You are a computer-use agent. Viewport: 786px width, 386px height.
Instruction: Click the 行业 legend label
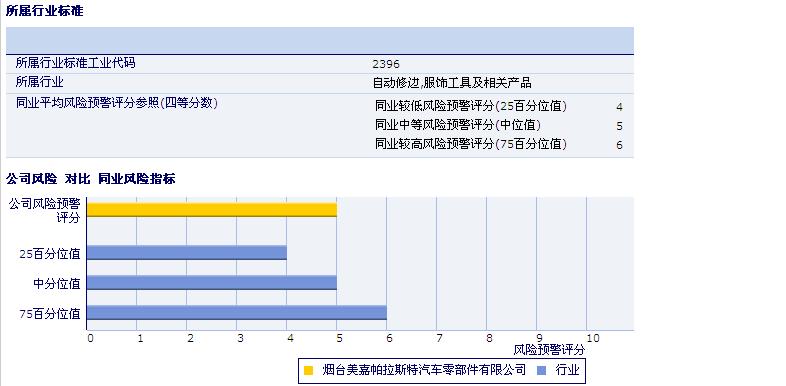[x=567, y=370]
